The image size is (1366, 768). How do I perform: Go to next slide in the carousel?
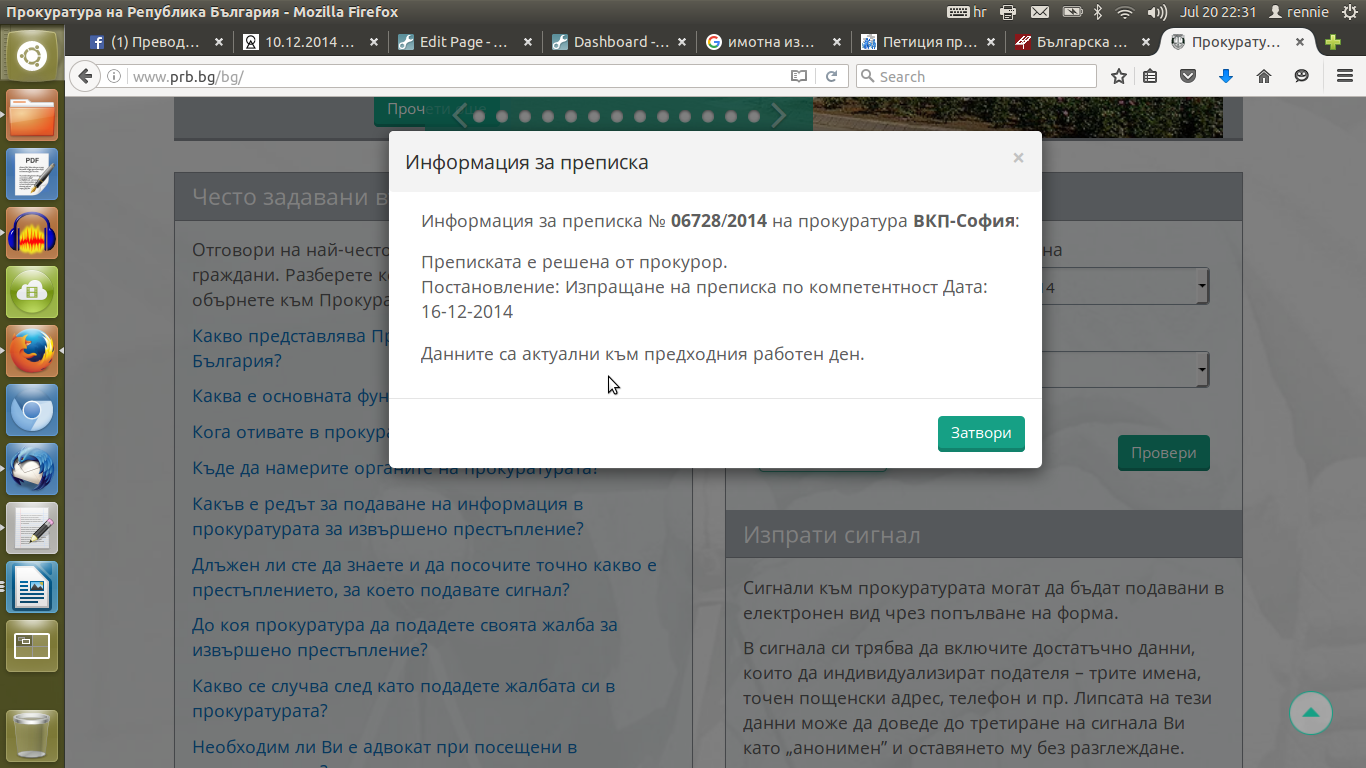780,116
